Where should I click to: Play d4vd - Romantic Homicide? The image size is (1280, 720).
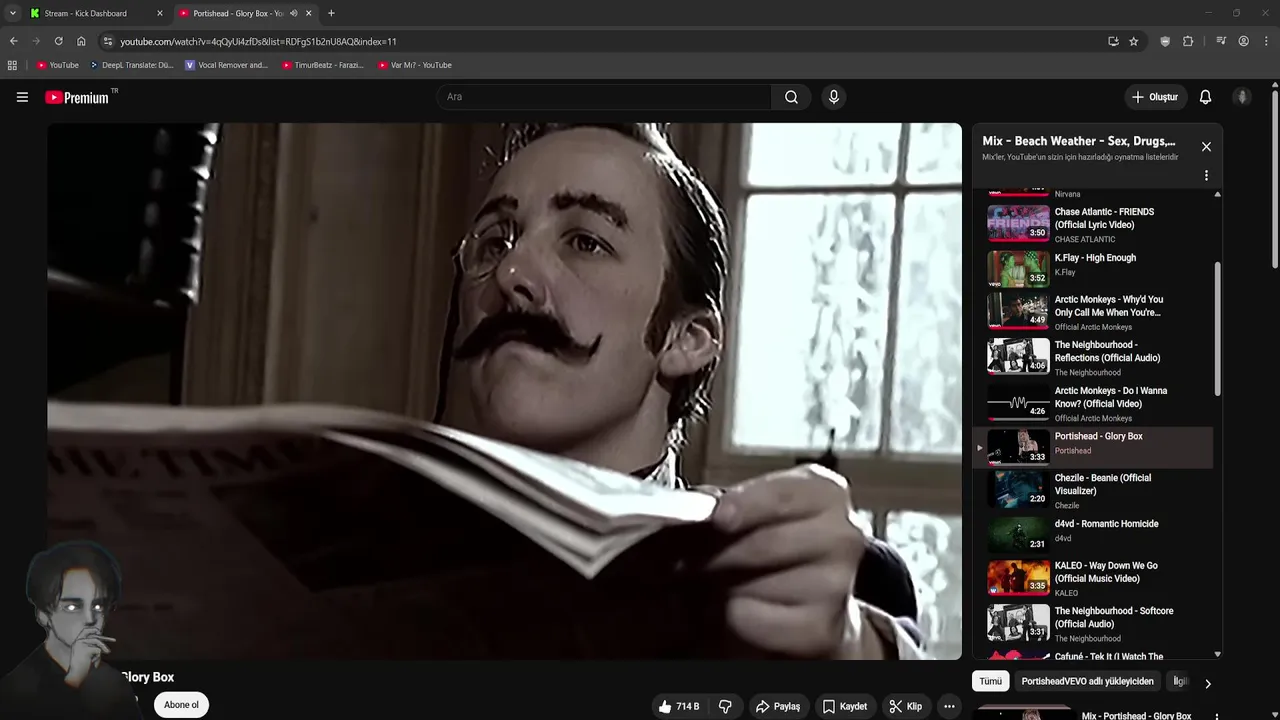[1093, 534]
